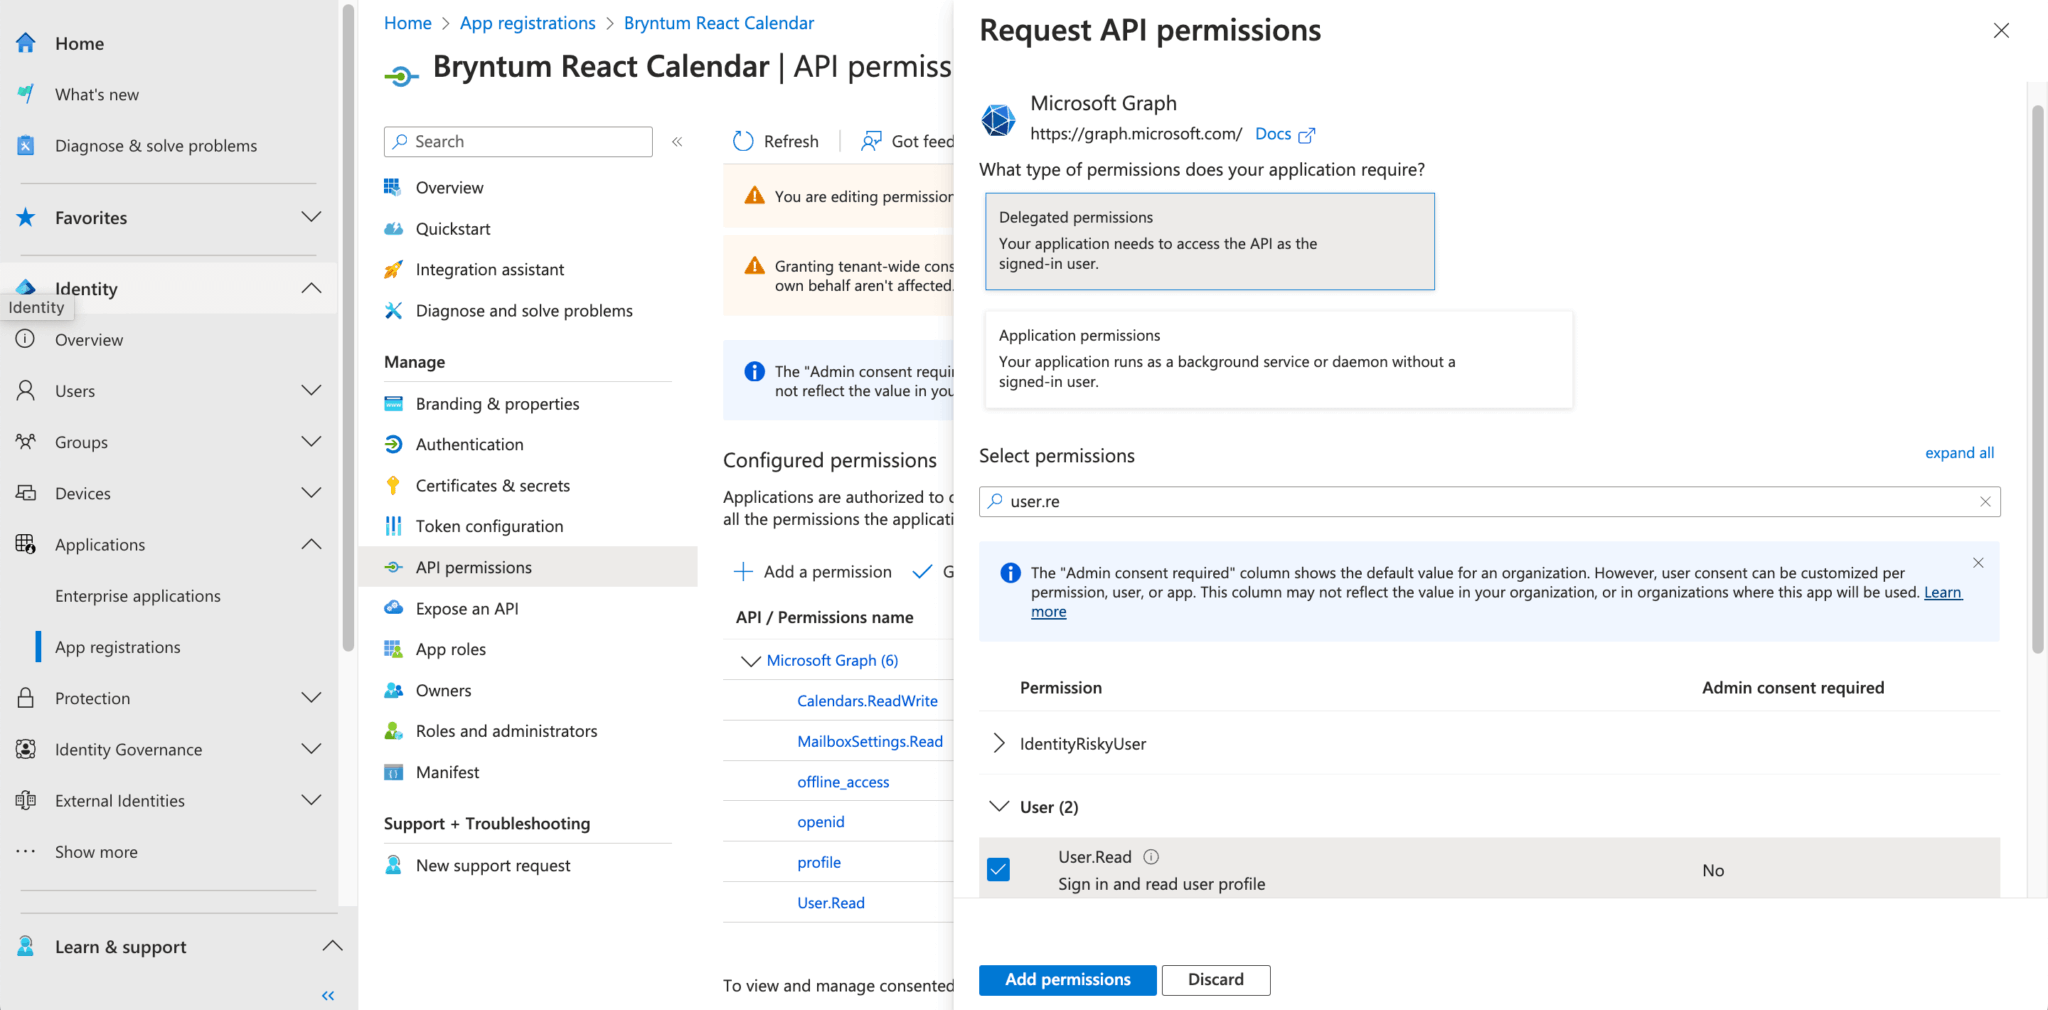Click Show more in the sidebar

point(96,852)
